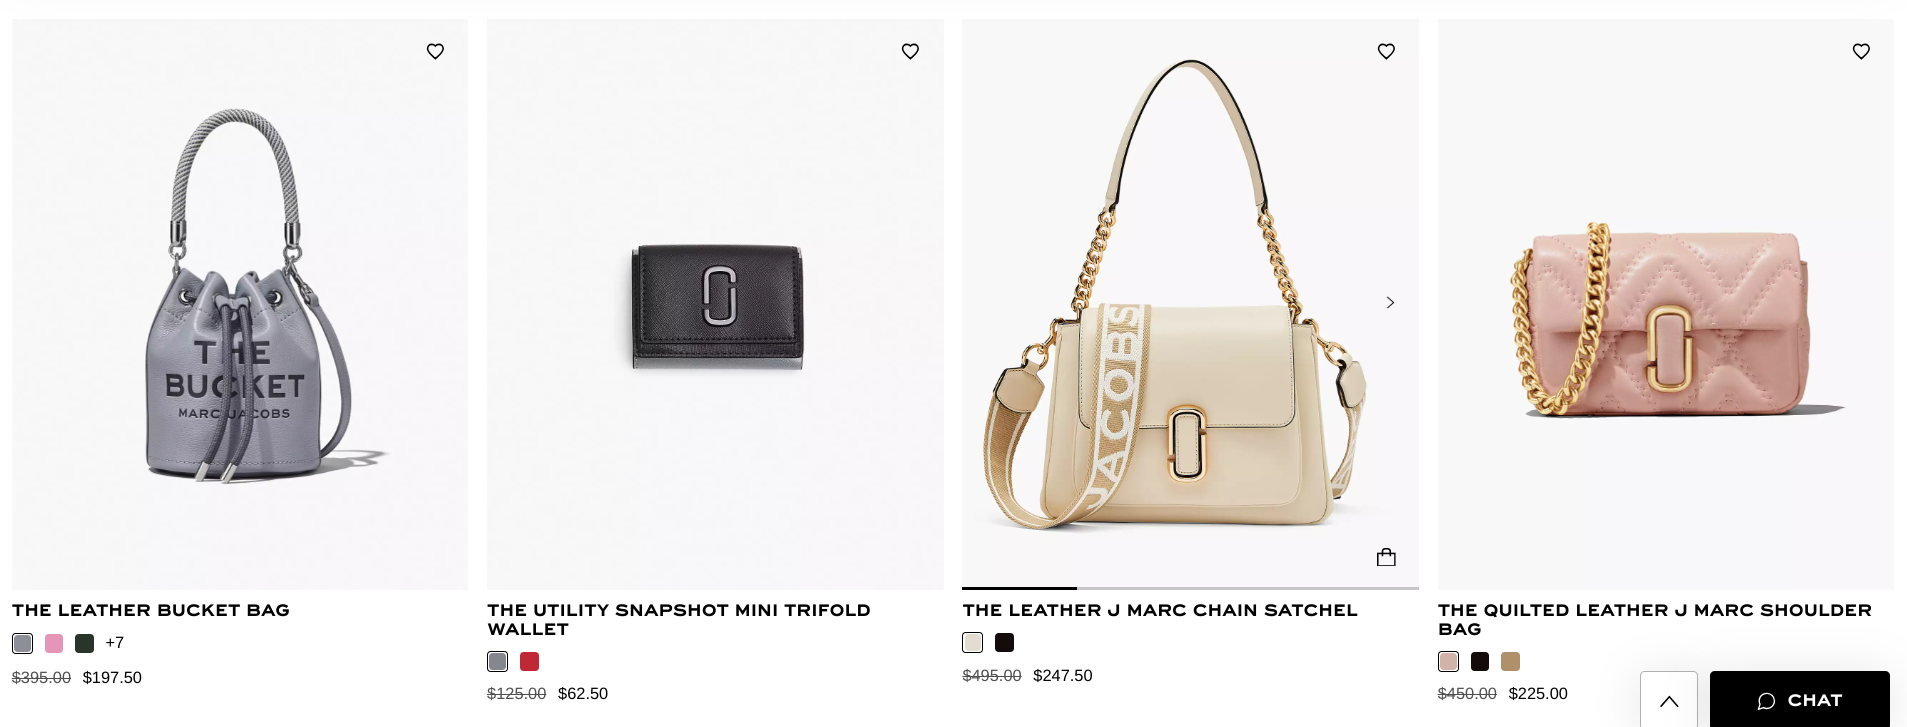Open The Utility Snapshot Mini Trifold Wallet link

coord(679,619)
